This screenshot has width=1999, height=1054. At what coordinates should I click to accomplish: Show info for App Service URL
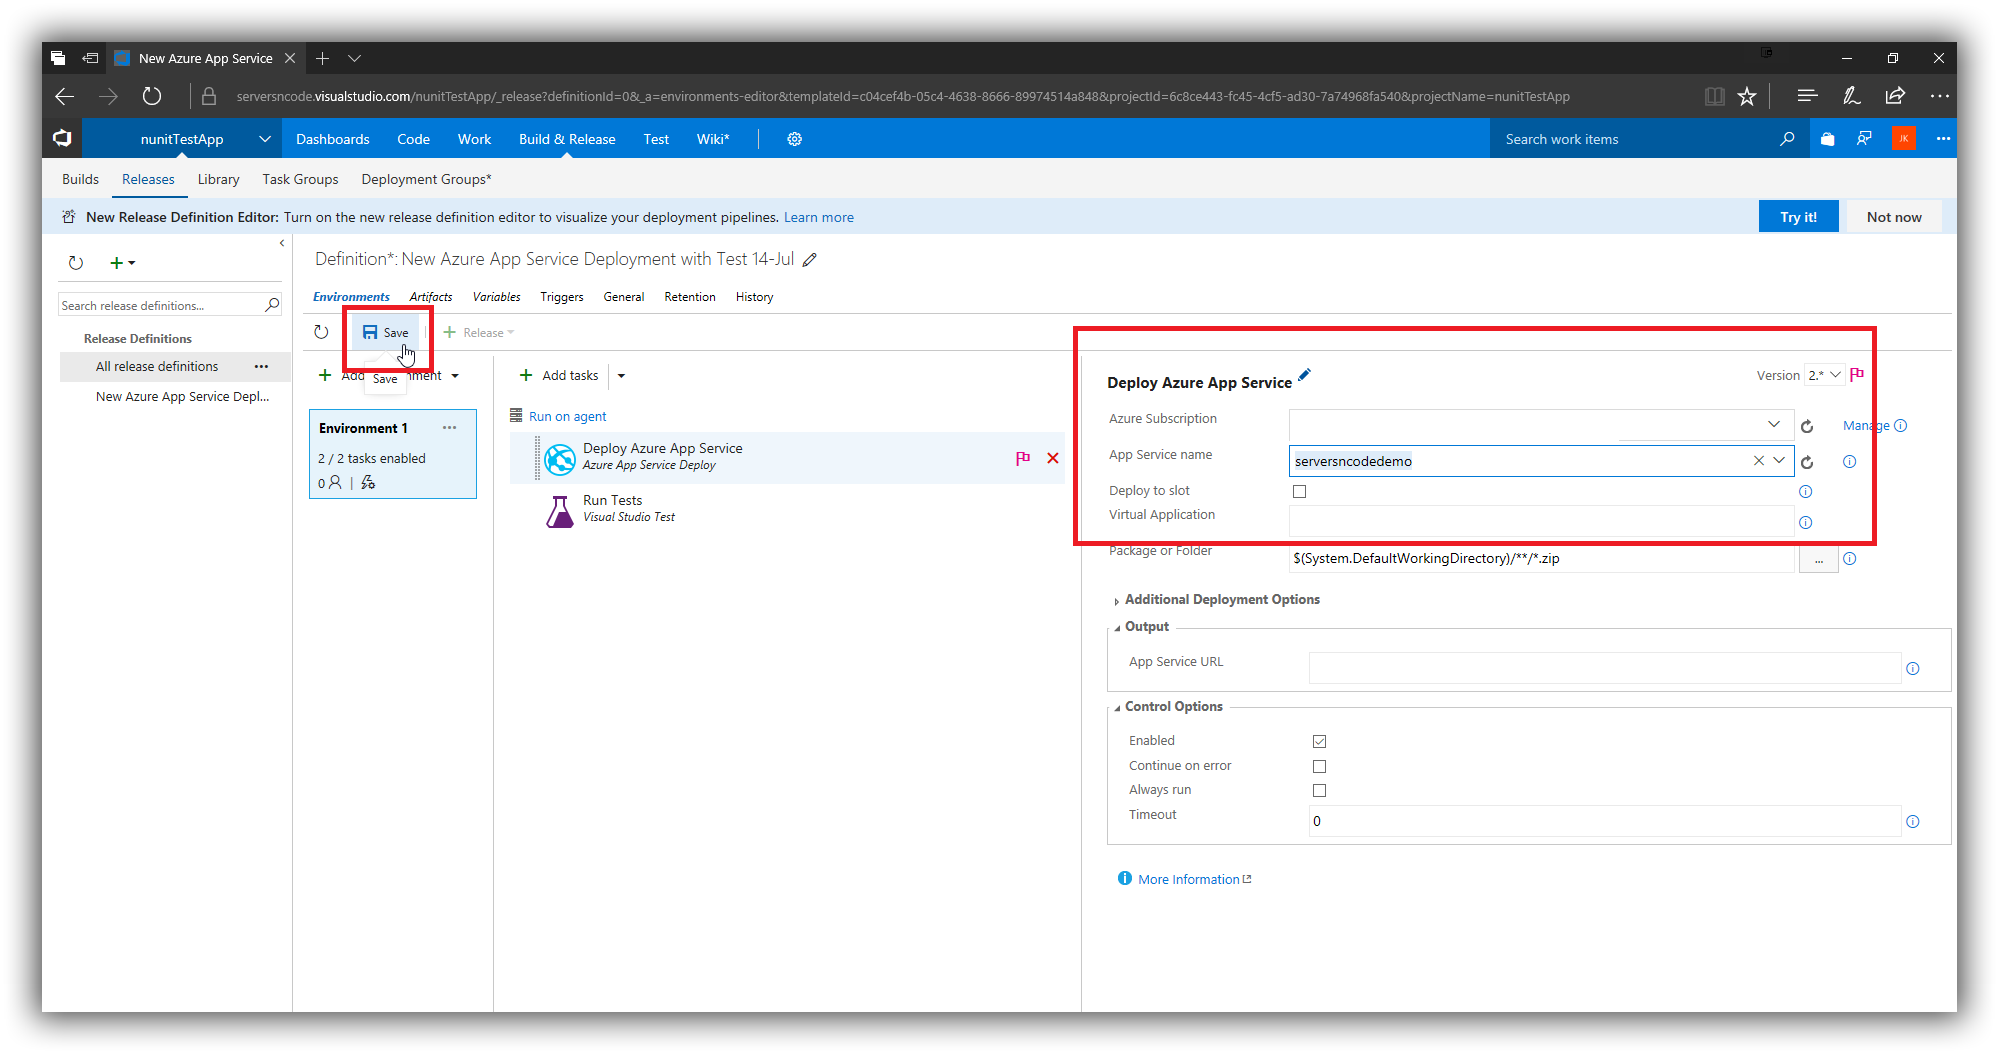[x=1912, y=669]
